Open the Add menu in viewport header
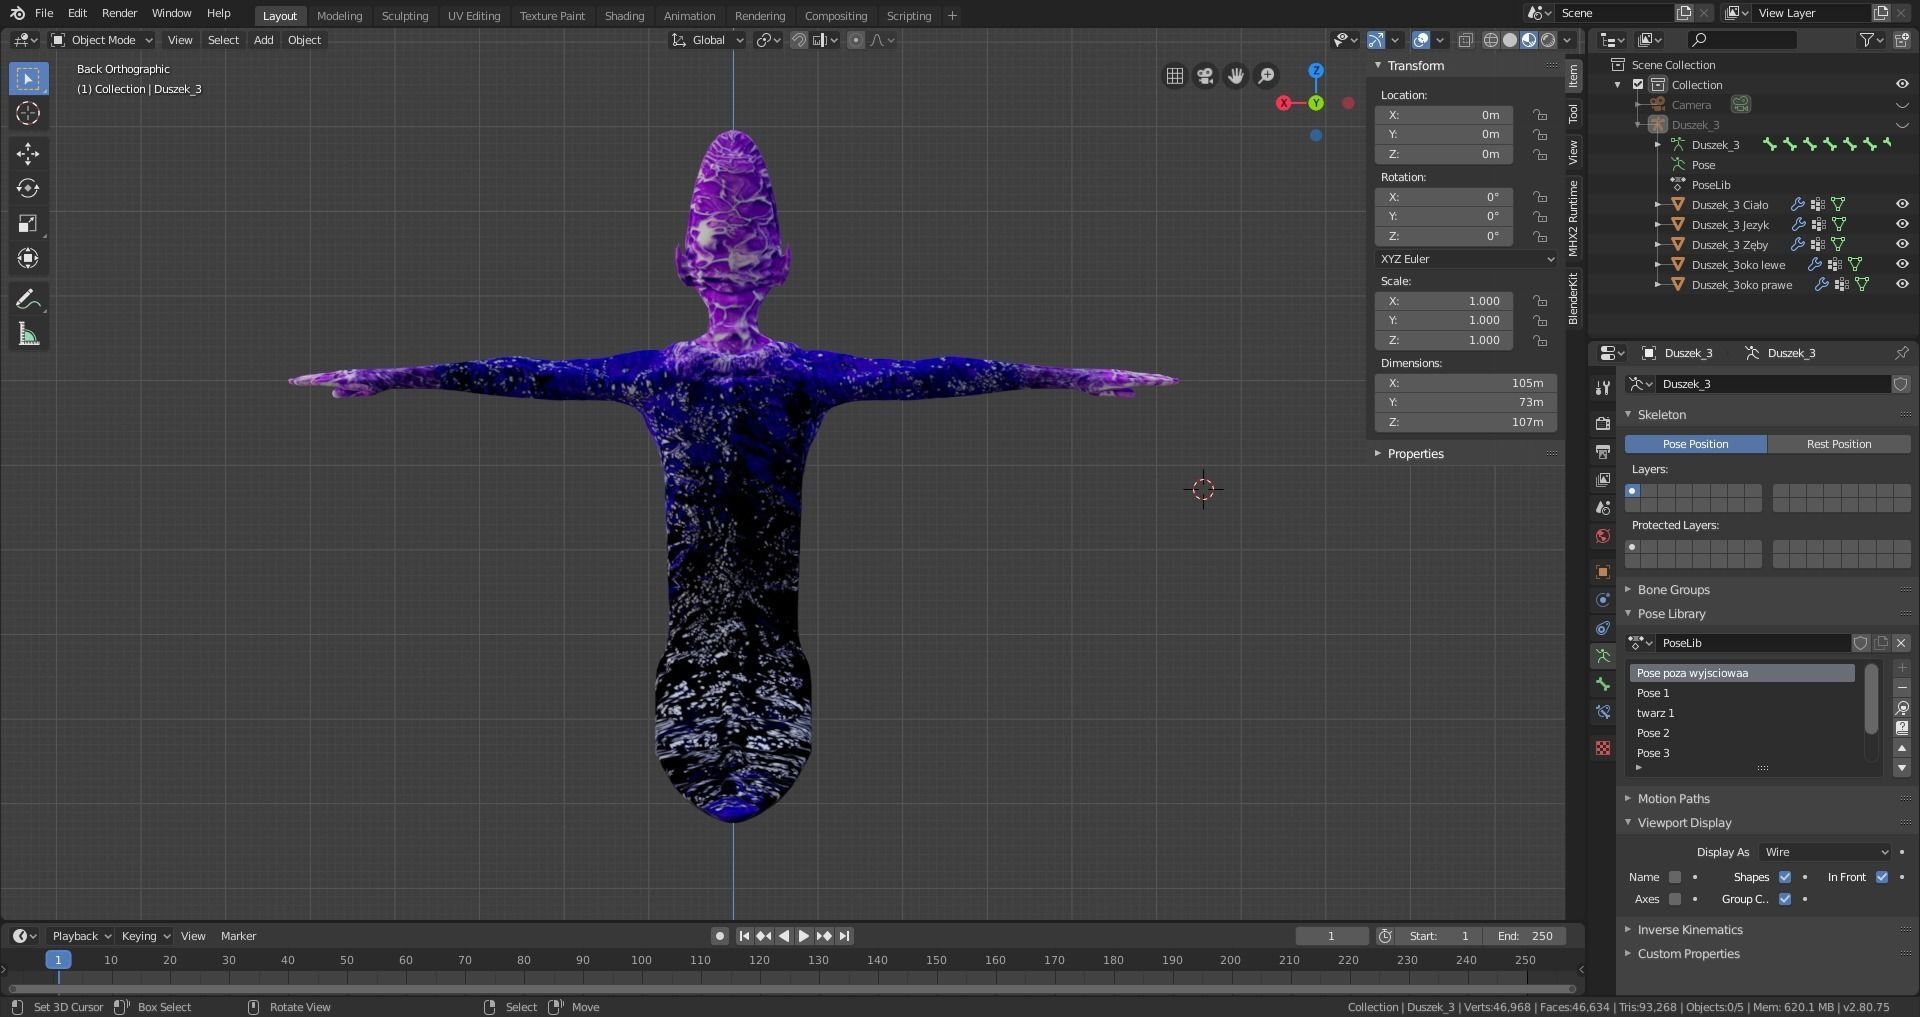 coord(263,40)
